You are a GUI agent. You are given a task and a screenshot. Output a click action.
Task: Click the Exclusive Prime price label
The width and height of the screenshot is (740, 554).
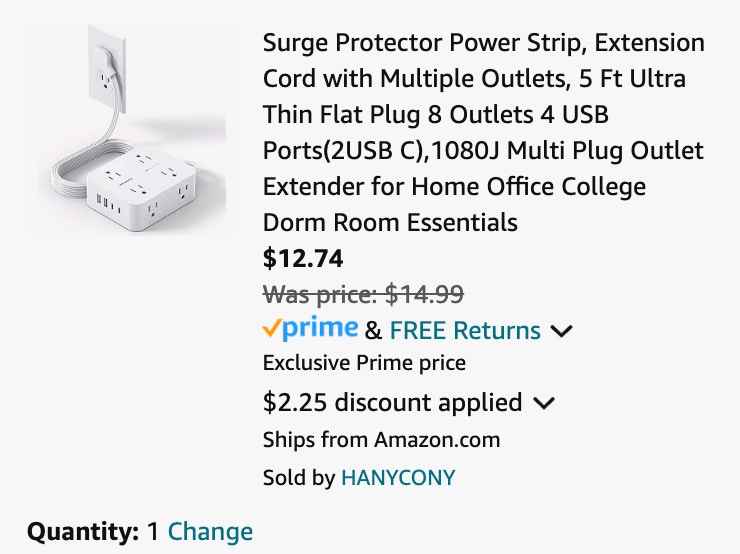coord(364,363)
